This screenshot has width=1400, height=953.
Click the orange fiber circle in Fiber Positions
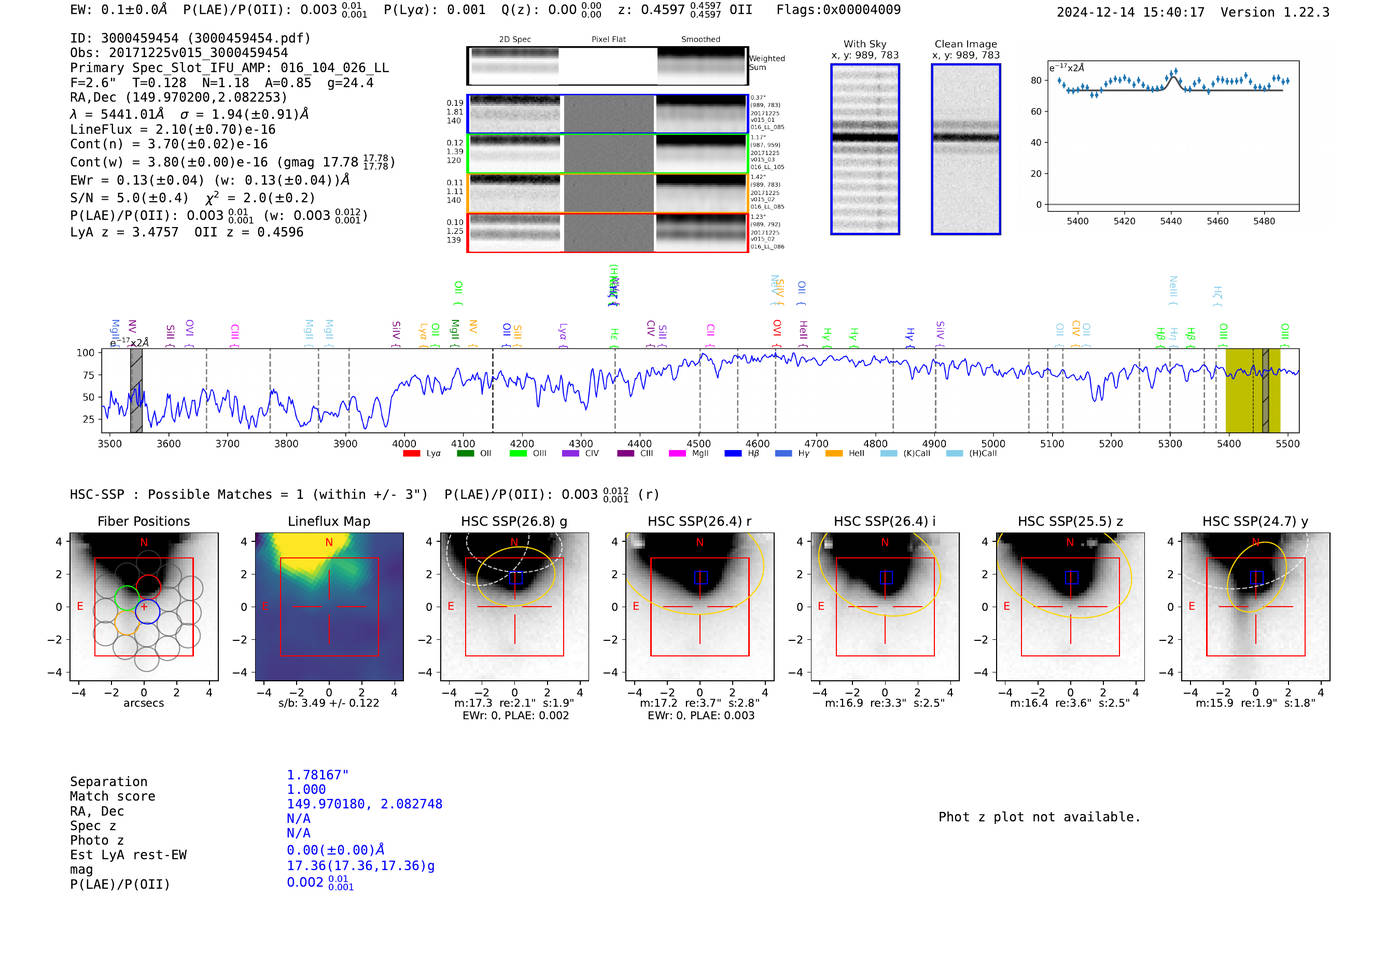point(127,623)
